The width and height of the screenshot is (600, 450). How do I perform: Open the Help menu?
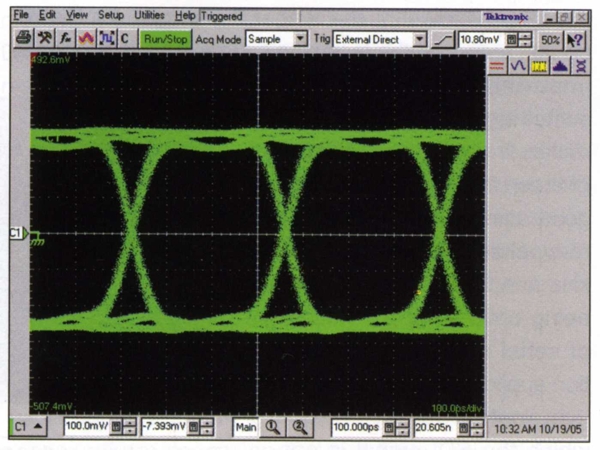click(185, 16)
